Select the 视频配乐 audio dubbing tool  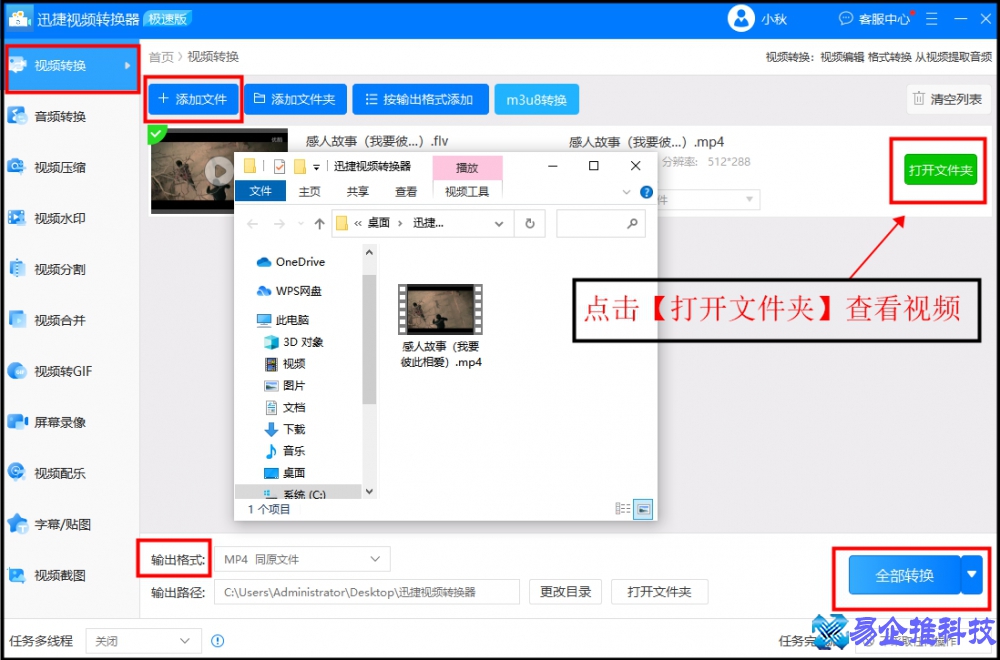tap(60, 473)
